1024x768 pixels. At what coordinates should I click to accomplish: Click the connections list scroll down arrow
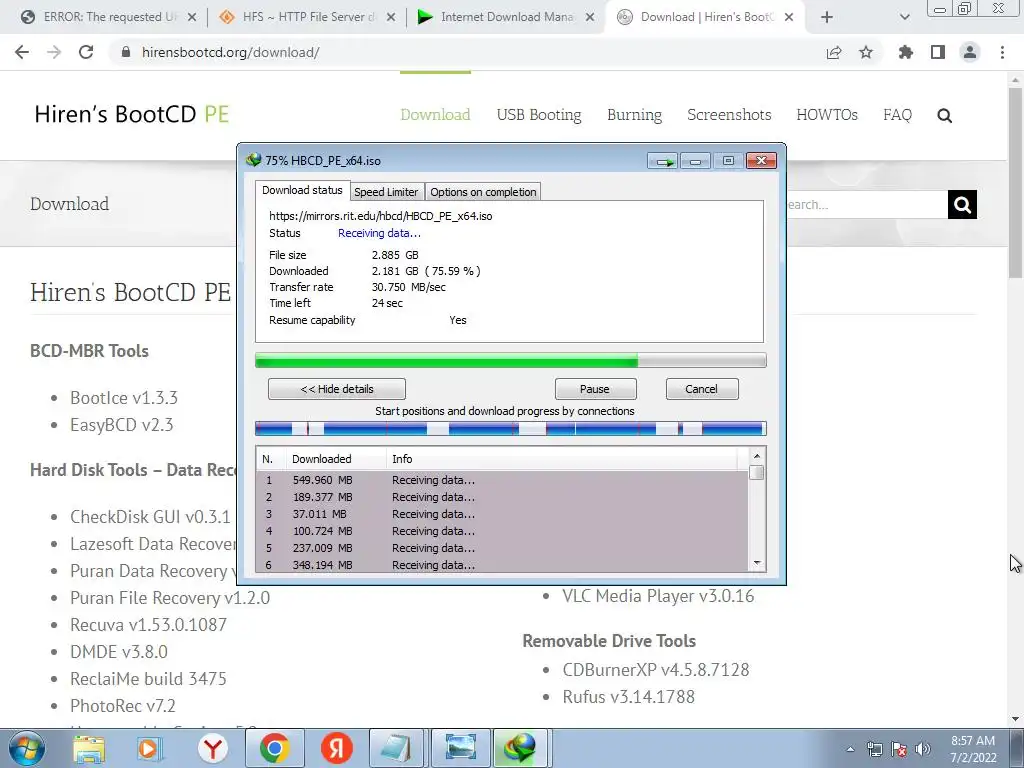click(757, 563)
